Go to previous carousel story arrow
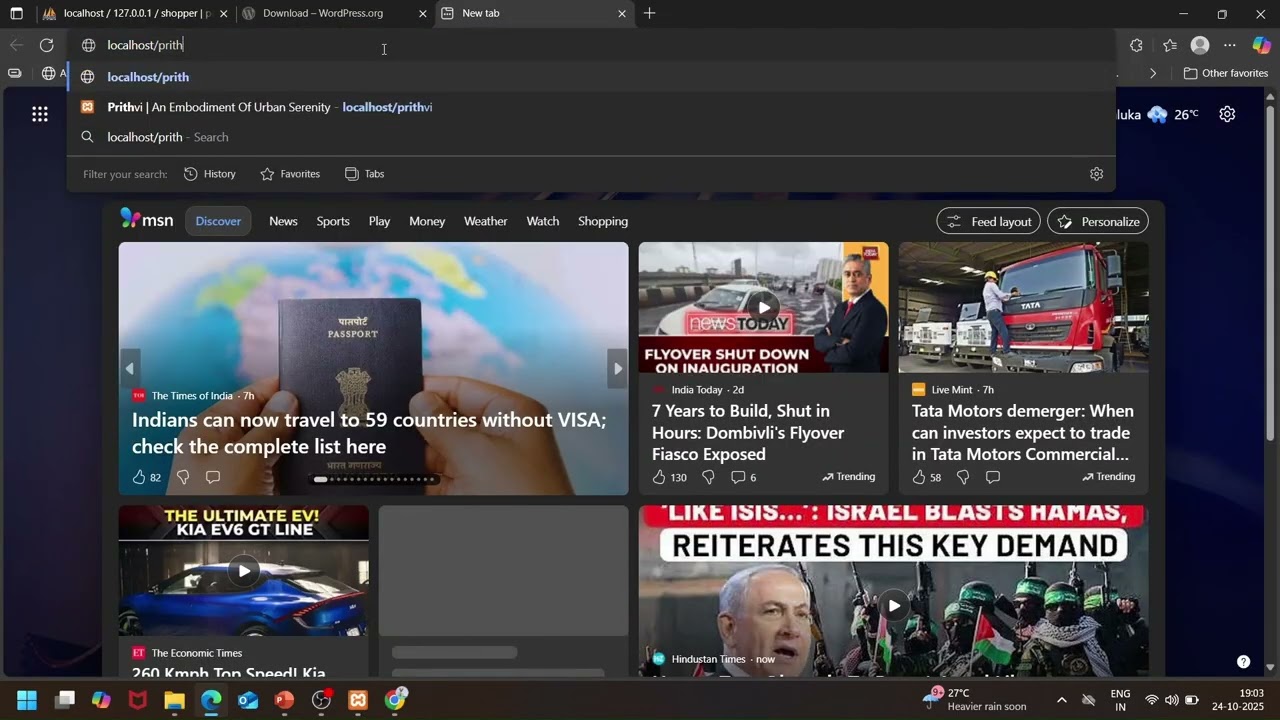The image size is (1280, 720). pyautogui.click(x=129, y=368)
